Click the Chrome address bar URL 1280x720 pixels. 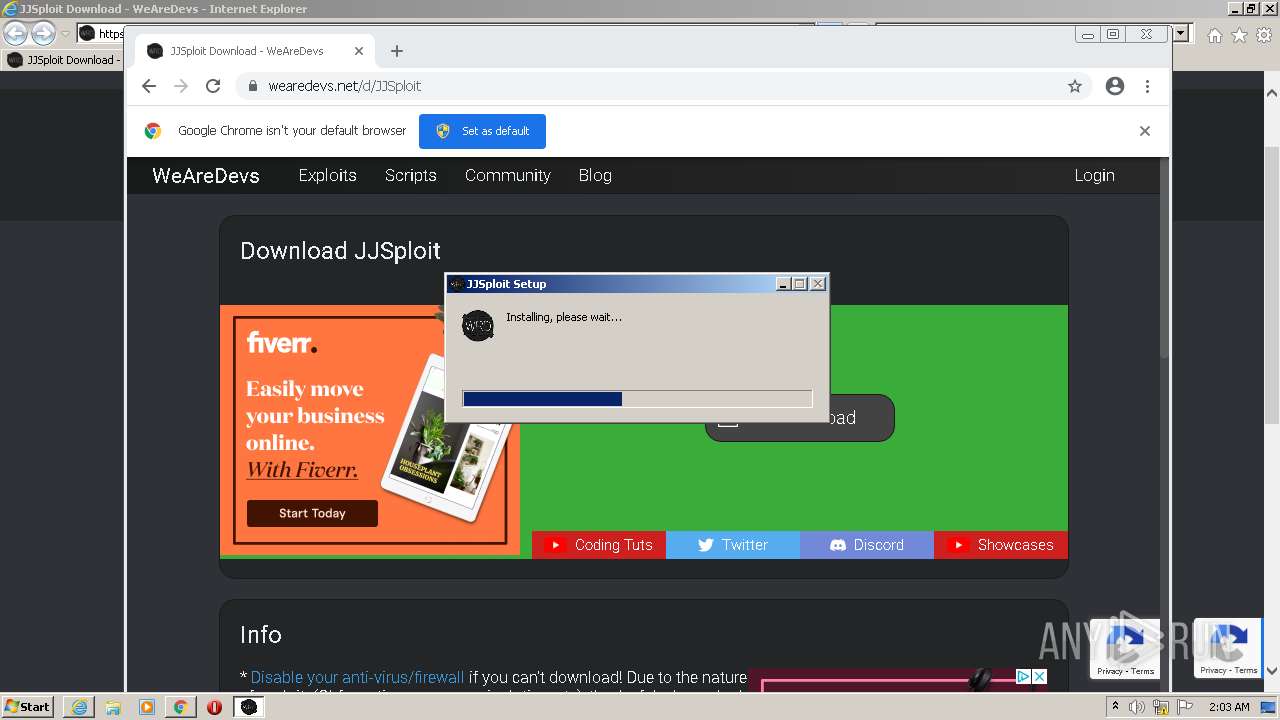coord(344,86)
